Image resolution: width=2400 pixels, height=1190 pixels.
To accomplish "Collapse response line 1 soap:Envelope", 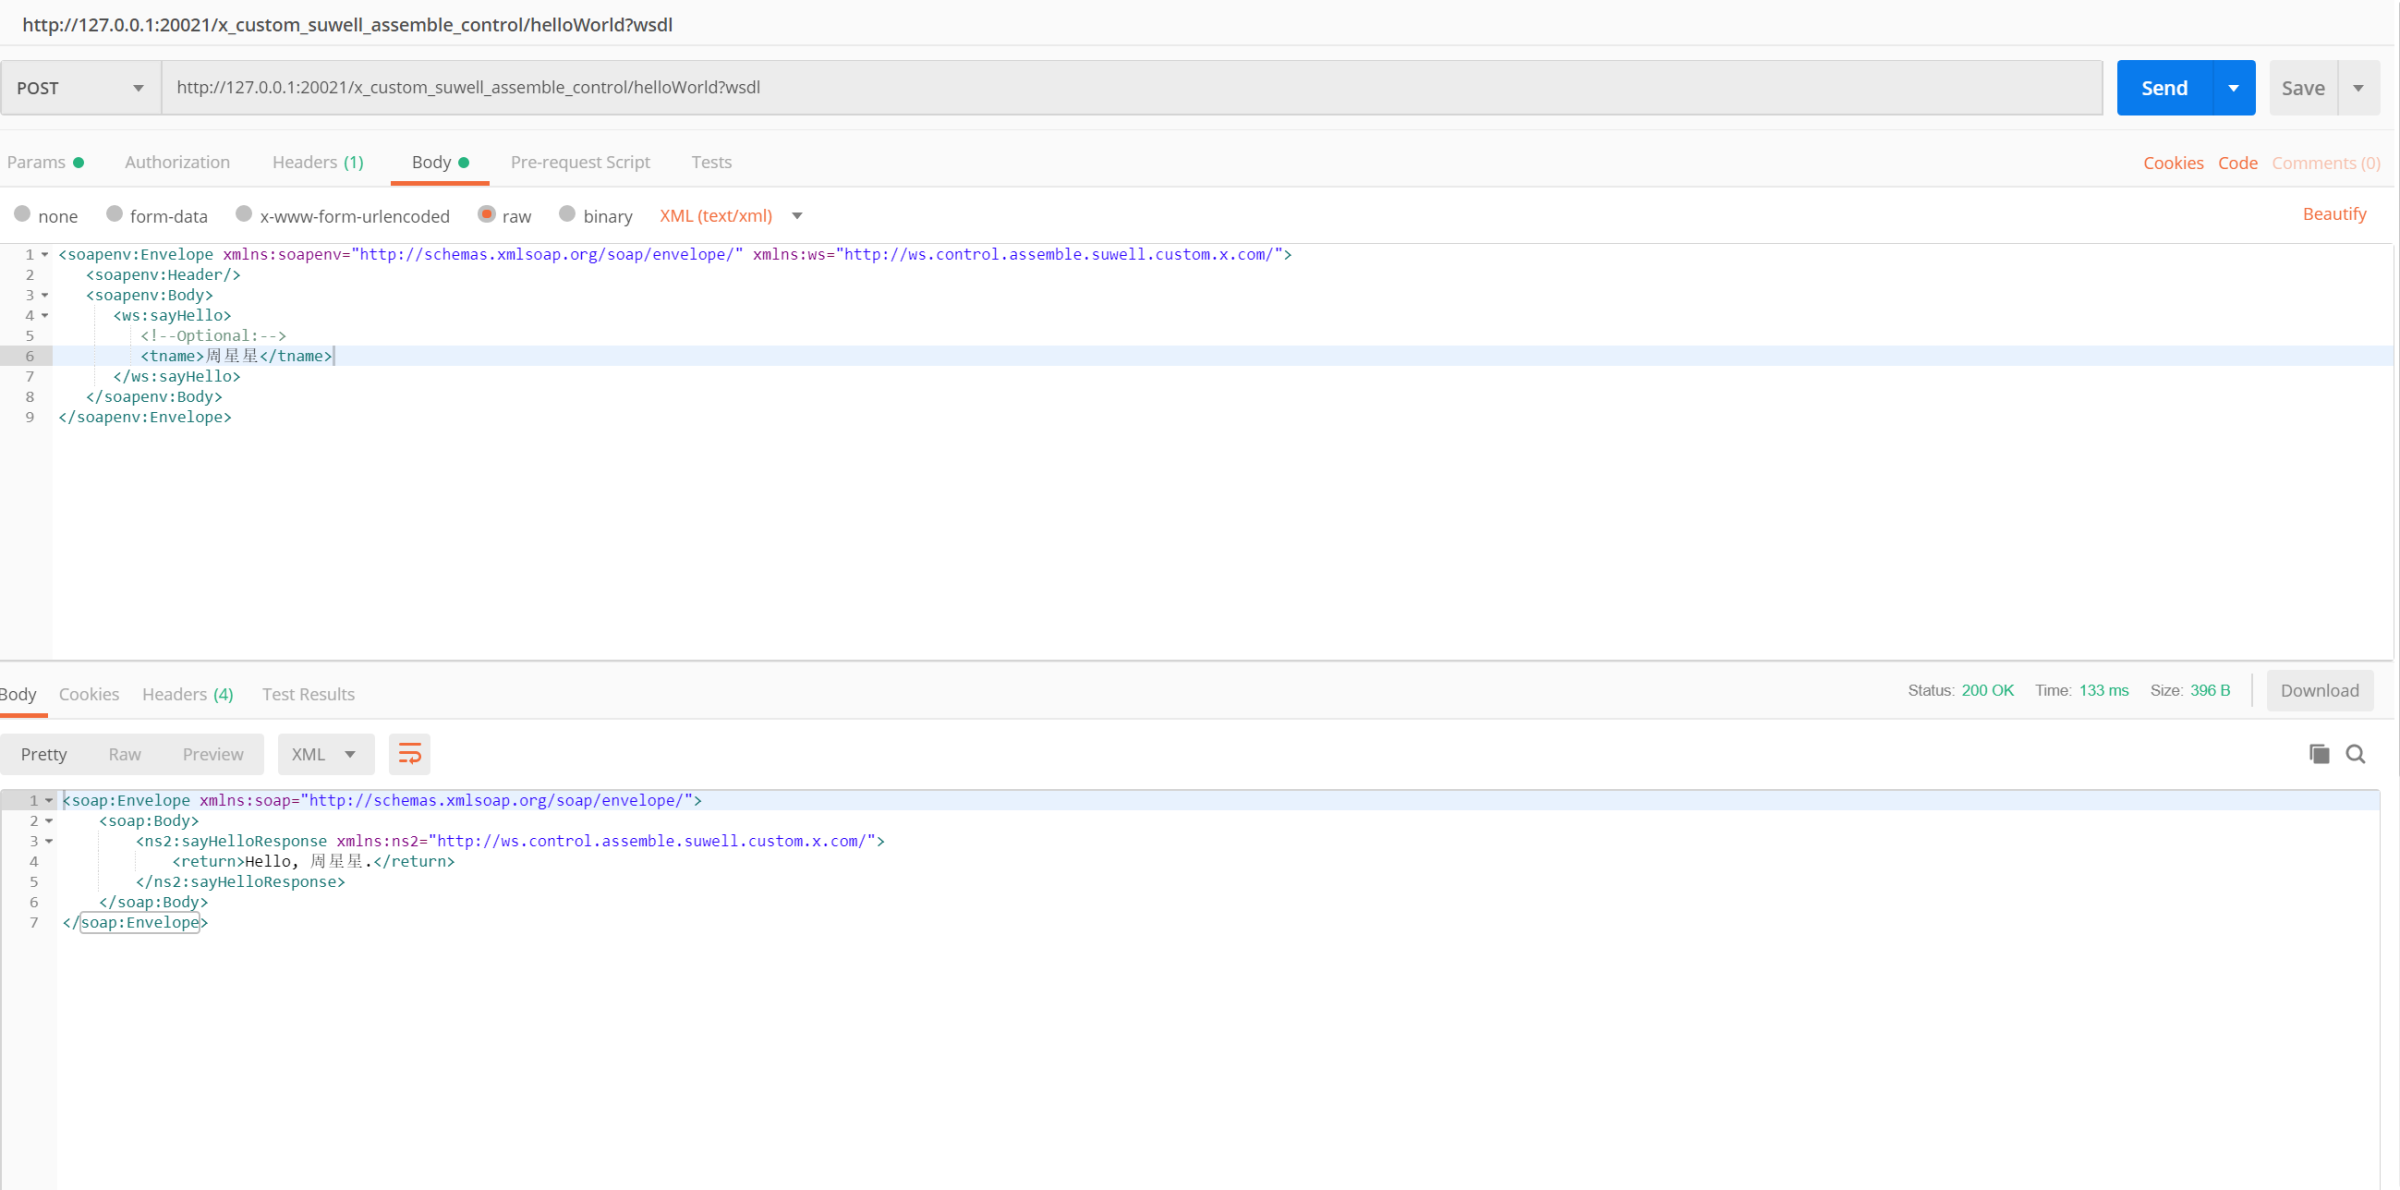I will (49, 801).
